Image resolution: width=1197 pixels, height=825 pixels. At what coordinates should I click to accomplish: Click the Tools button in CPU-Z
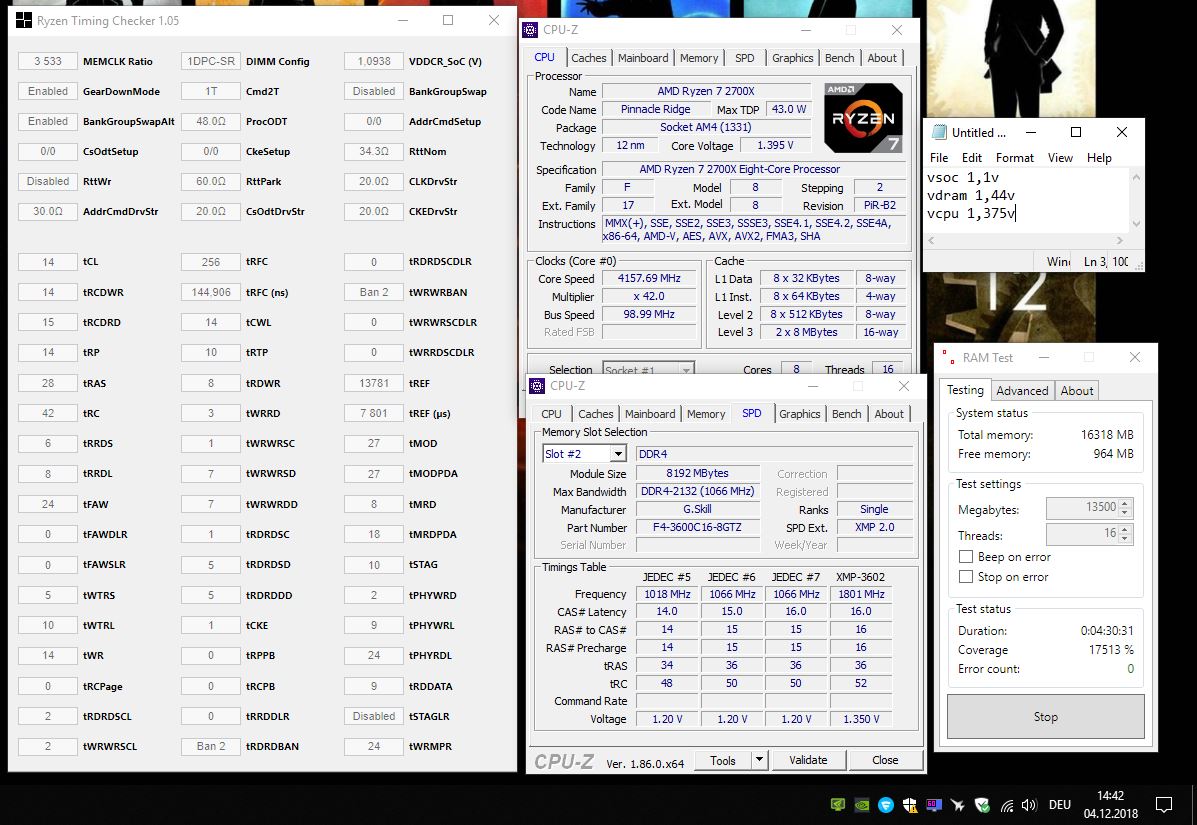click(x=722, y=760)
